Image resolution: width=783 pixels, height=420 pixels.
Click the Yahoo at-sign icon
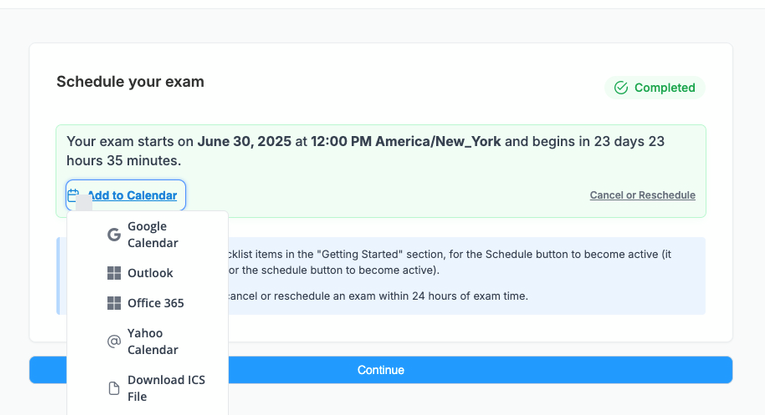pos(114,342)
